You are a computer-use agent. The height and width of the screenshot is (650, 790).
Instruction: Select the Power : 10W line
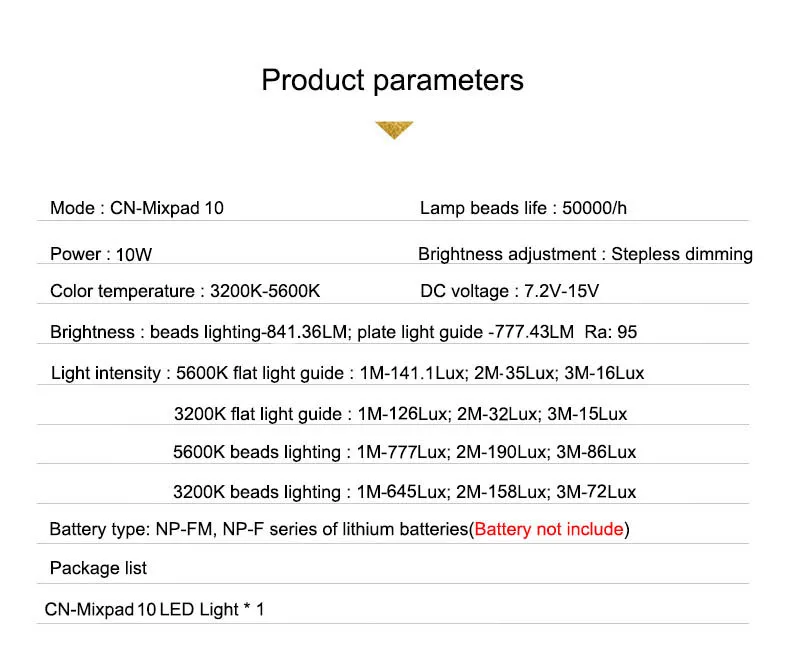(101, 254)
